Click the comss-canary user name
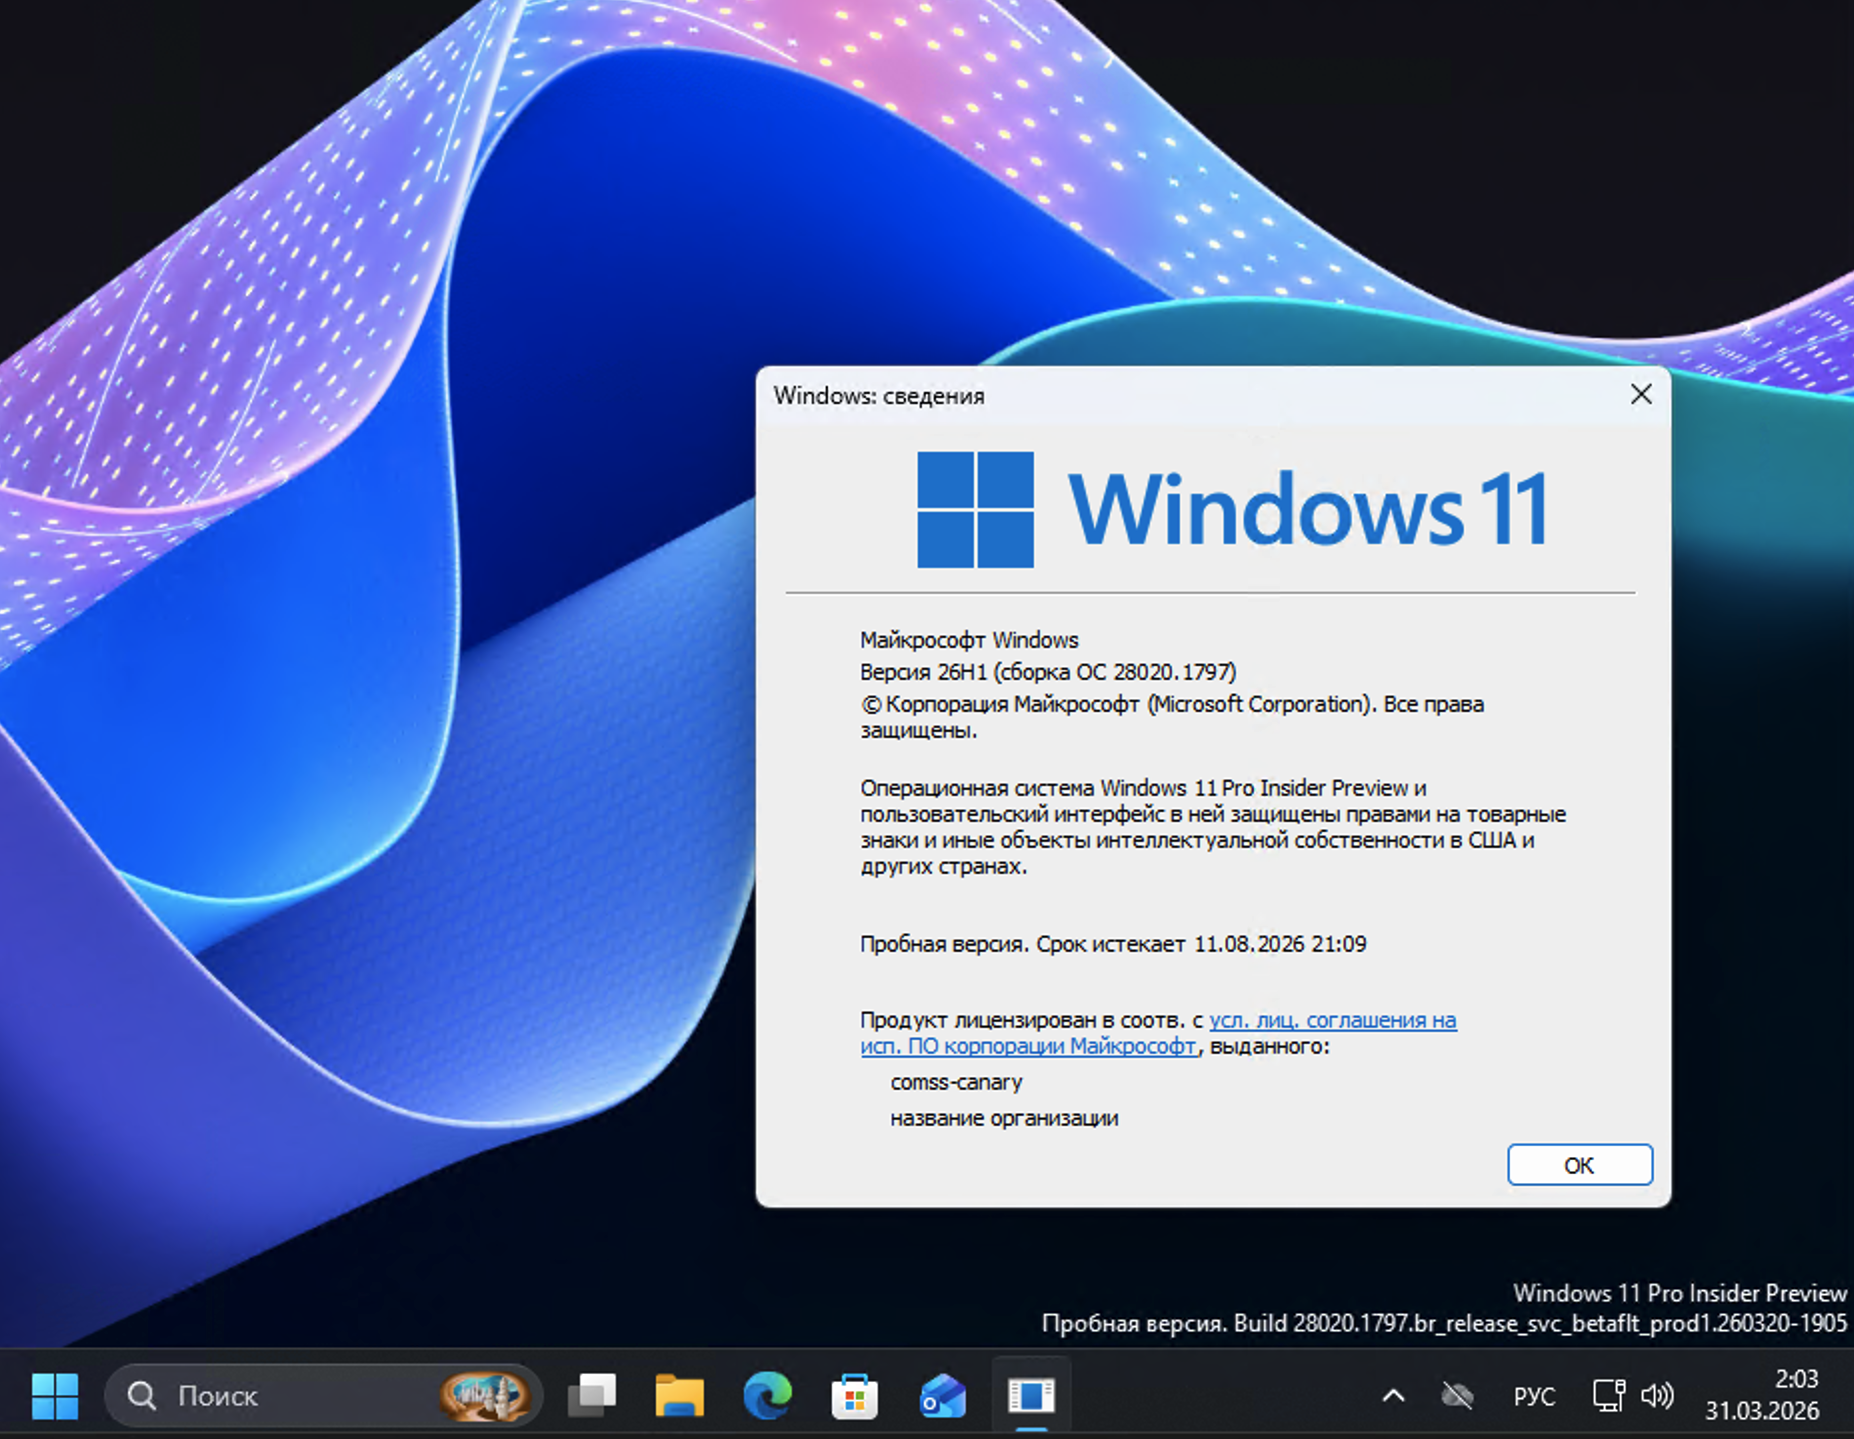The height and width of the screenshot is (1439, 1854). click(x=956, y=1082)
